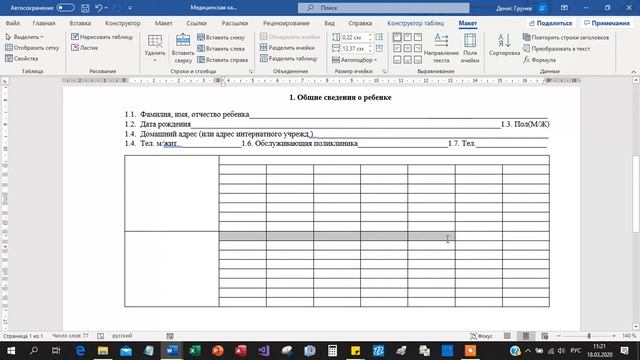Viewport: 640px width, 360px height.
Task: Open Excel from the taskbar
Action: [x=194, y=351]
